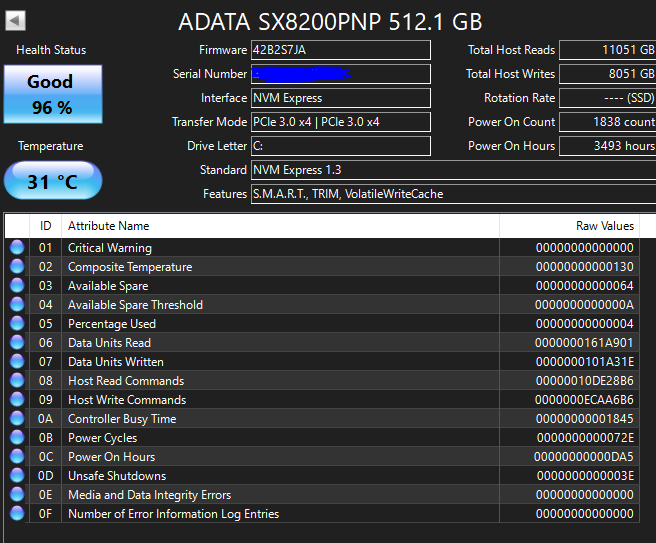Screen dimensions: 656x543
Task: Select the Percentage Used attribute name
Action: (x=112, y=324)
